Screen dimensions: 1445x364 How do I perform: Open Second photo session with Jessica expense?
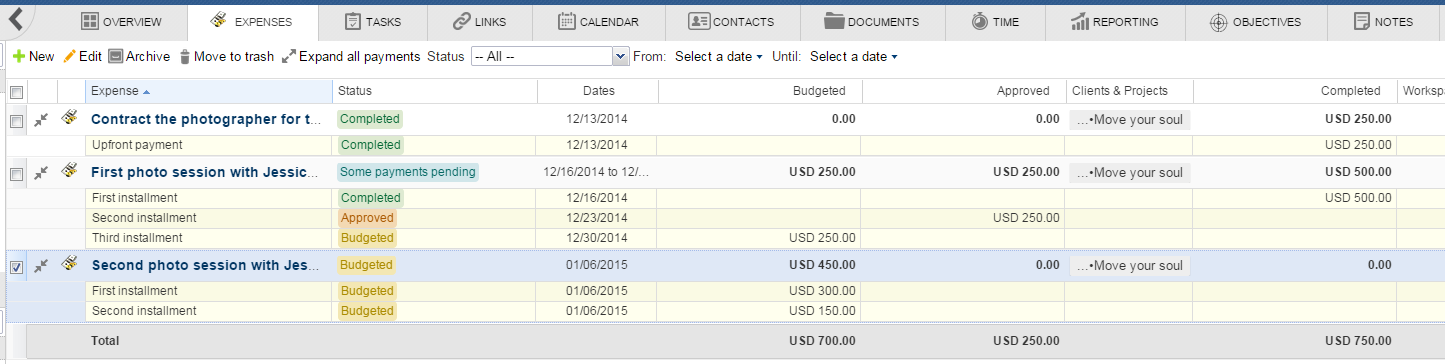coord(207,265)
